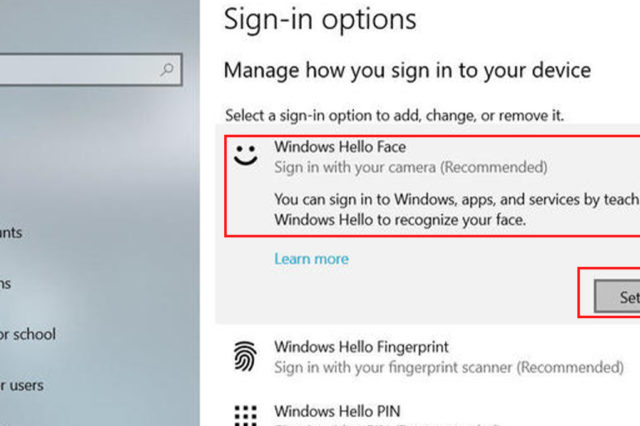Open the sidebar item ending in 'r users'

(22, 384)
